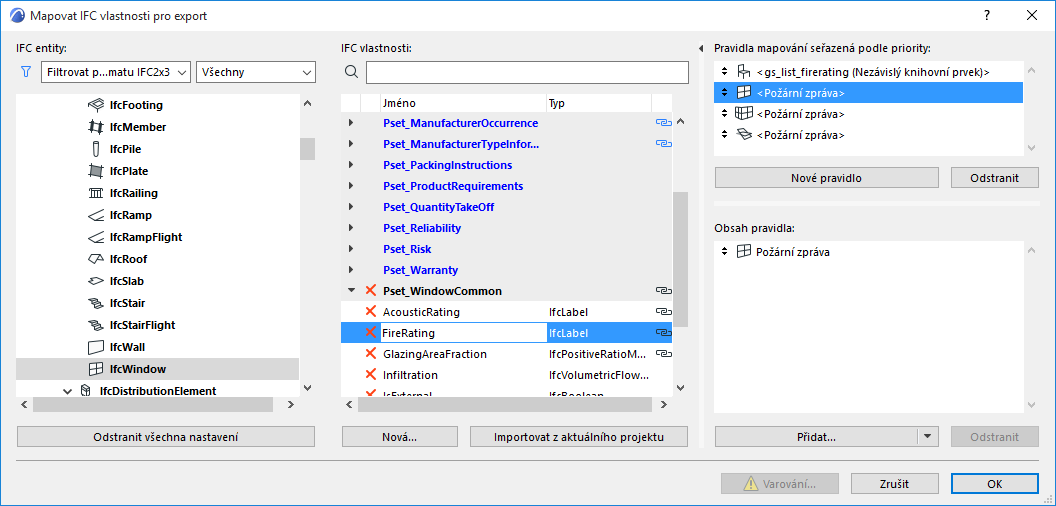Image resolution: width=1056 pixels, height=506 pixels.
Task: Click the red X next to FireRating
Action: coord(370,332)
